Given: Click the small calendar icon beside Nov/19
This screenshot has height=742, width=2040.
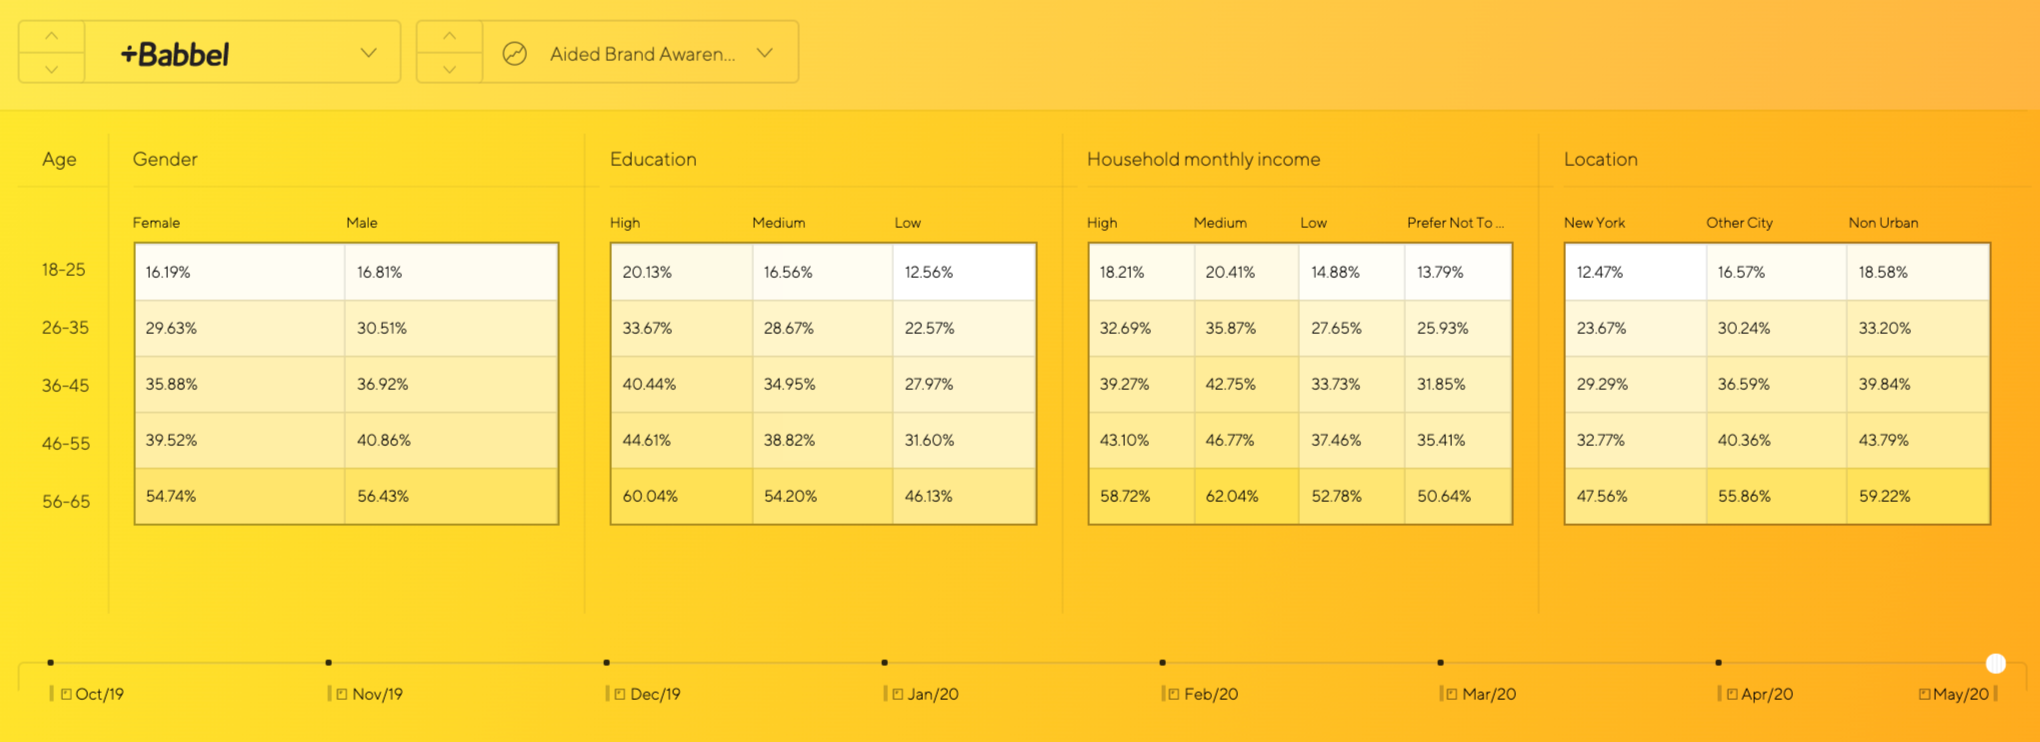Looking at the screenshot, I should [342, 694].
